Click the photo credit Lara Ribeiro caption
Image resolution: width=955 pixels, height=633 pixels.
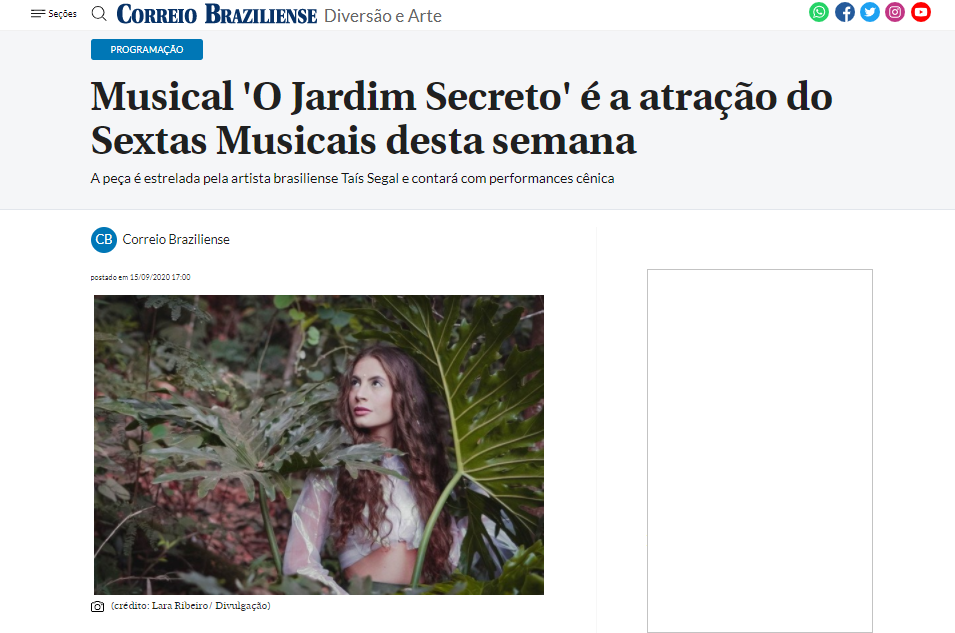[x=191, y=606]
